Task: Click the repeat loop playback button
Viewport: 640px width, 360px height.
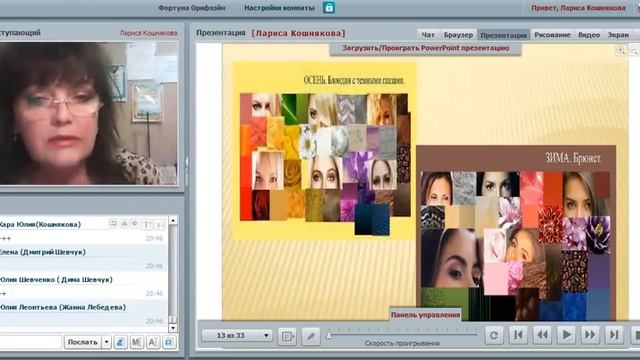Action: [494, 336]
